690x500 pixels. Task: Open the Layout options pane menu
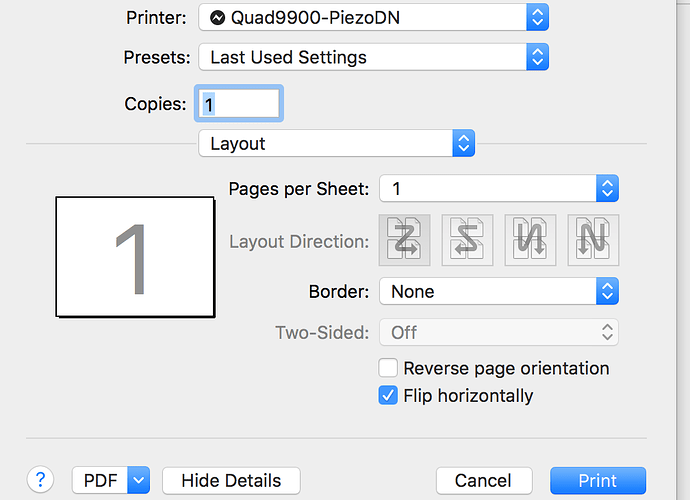(336, 143)
